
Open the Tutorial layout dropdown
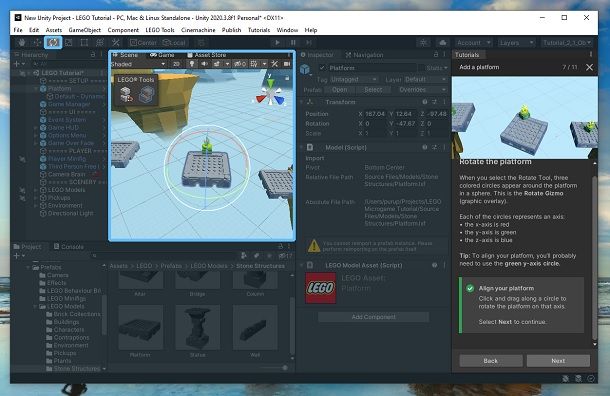[x=567, y=42]
